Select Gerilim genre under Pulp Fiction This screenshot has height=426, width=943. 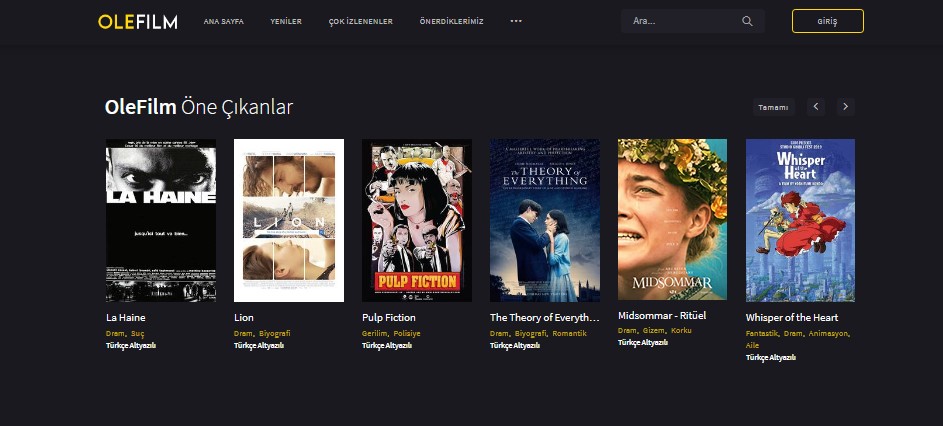375,333
